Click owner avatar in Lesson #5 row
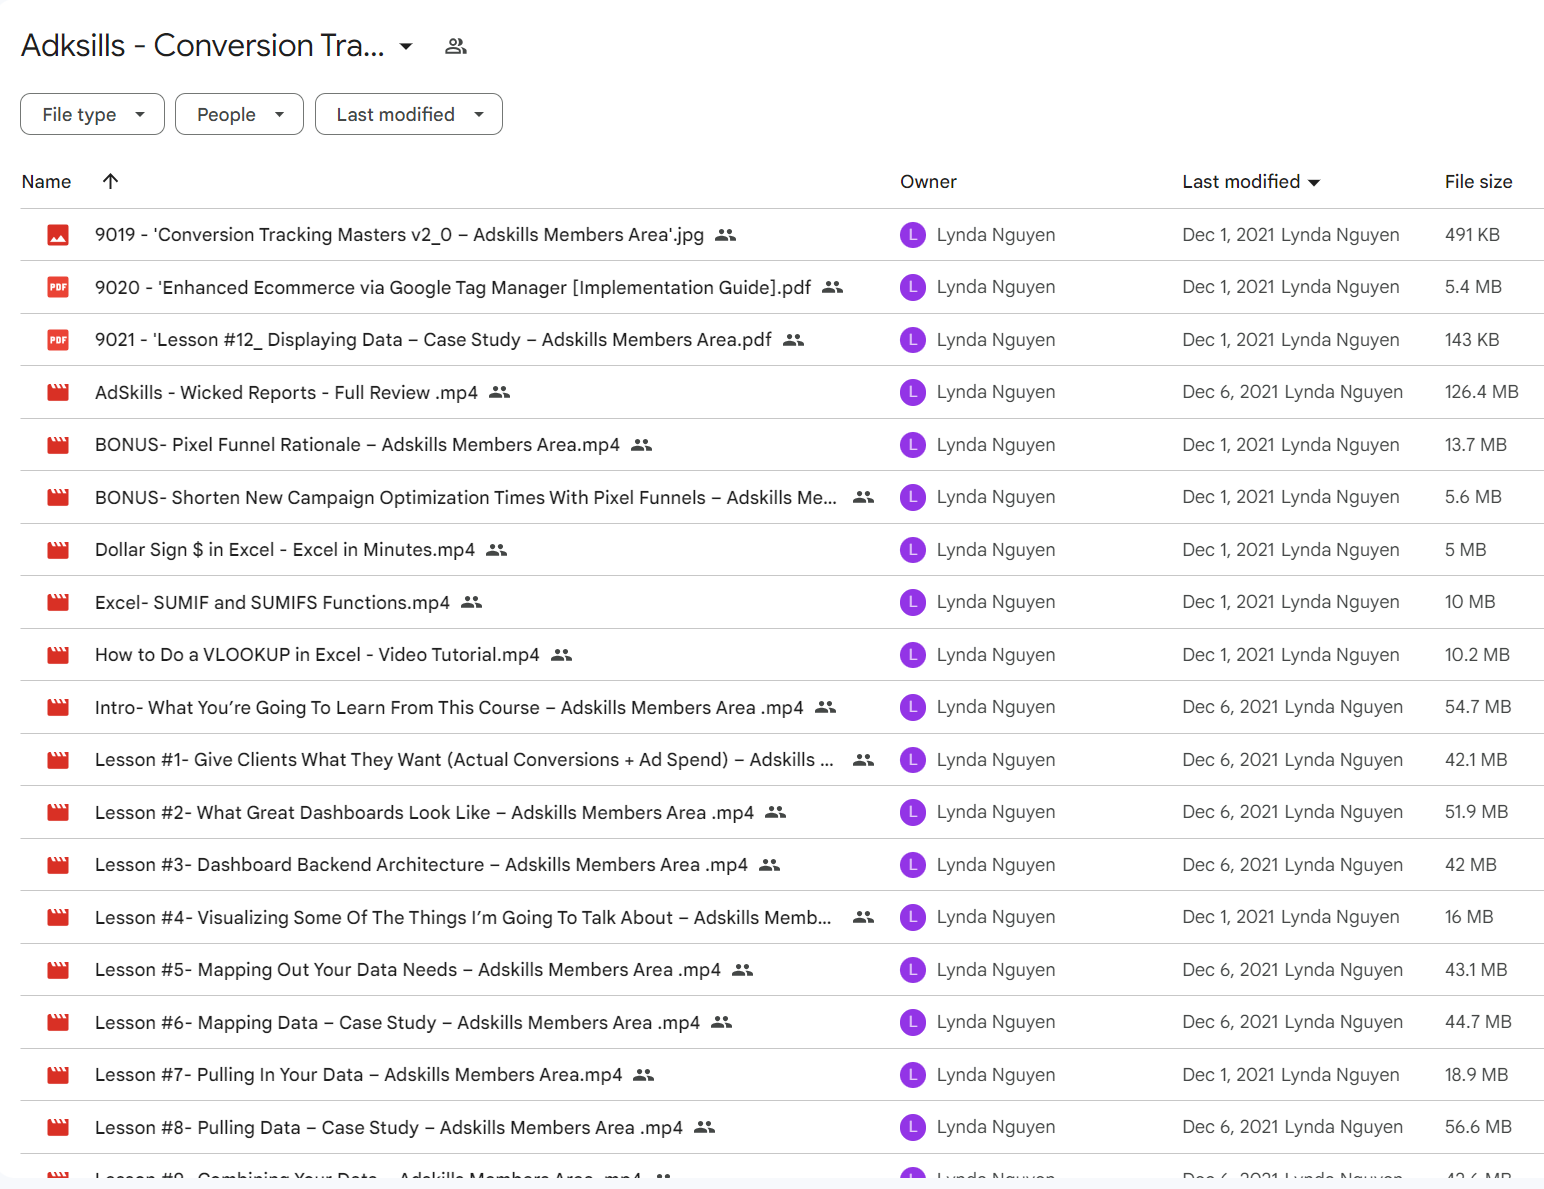This screenshot has height=1189, width=1544. [x=912, y=970]
